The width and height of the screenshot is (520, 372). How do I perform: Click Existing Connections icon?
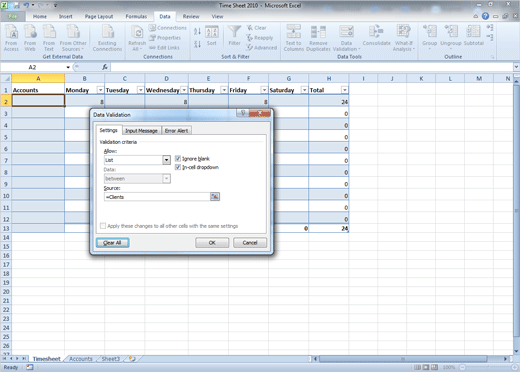pyautogui.click(x=107, y=38)
